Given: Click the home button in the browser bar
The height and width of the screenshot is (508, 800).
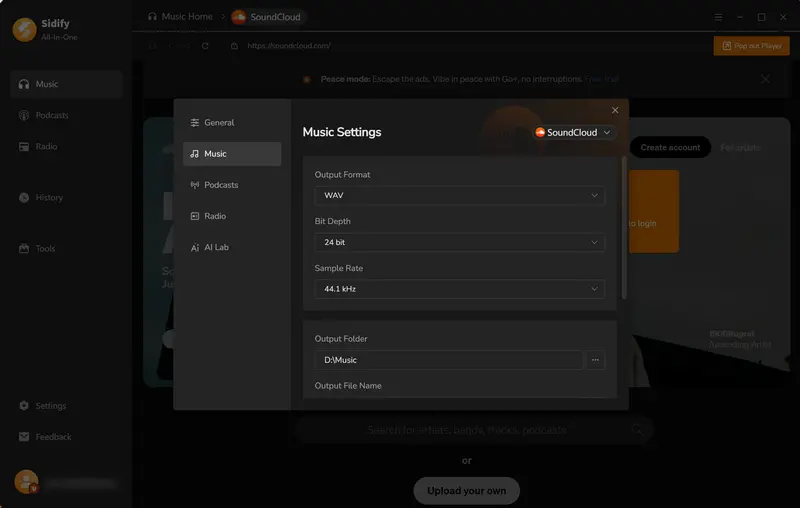Looking at the screenshot, I should pyautogui.click(x=152, y=46).
